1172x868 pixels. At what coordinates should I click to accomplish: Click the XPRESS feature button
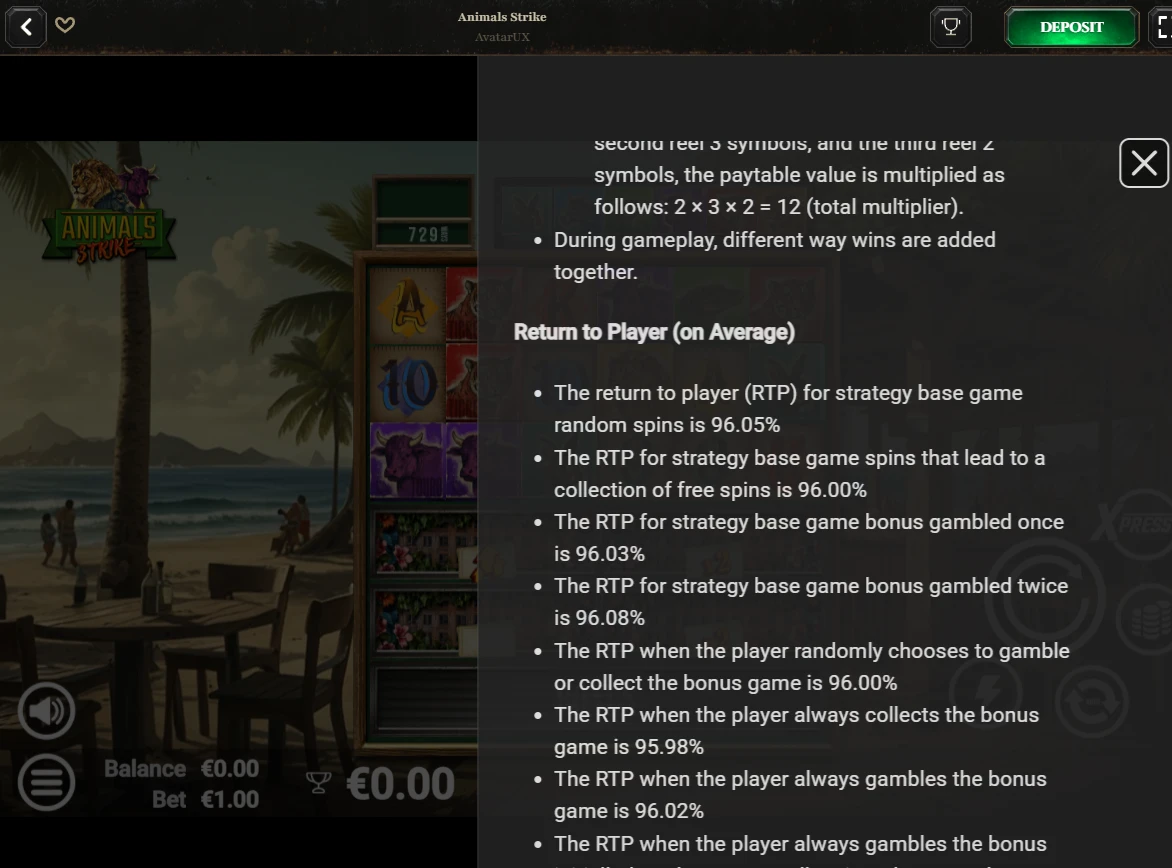(x=1138, y=524)
